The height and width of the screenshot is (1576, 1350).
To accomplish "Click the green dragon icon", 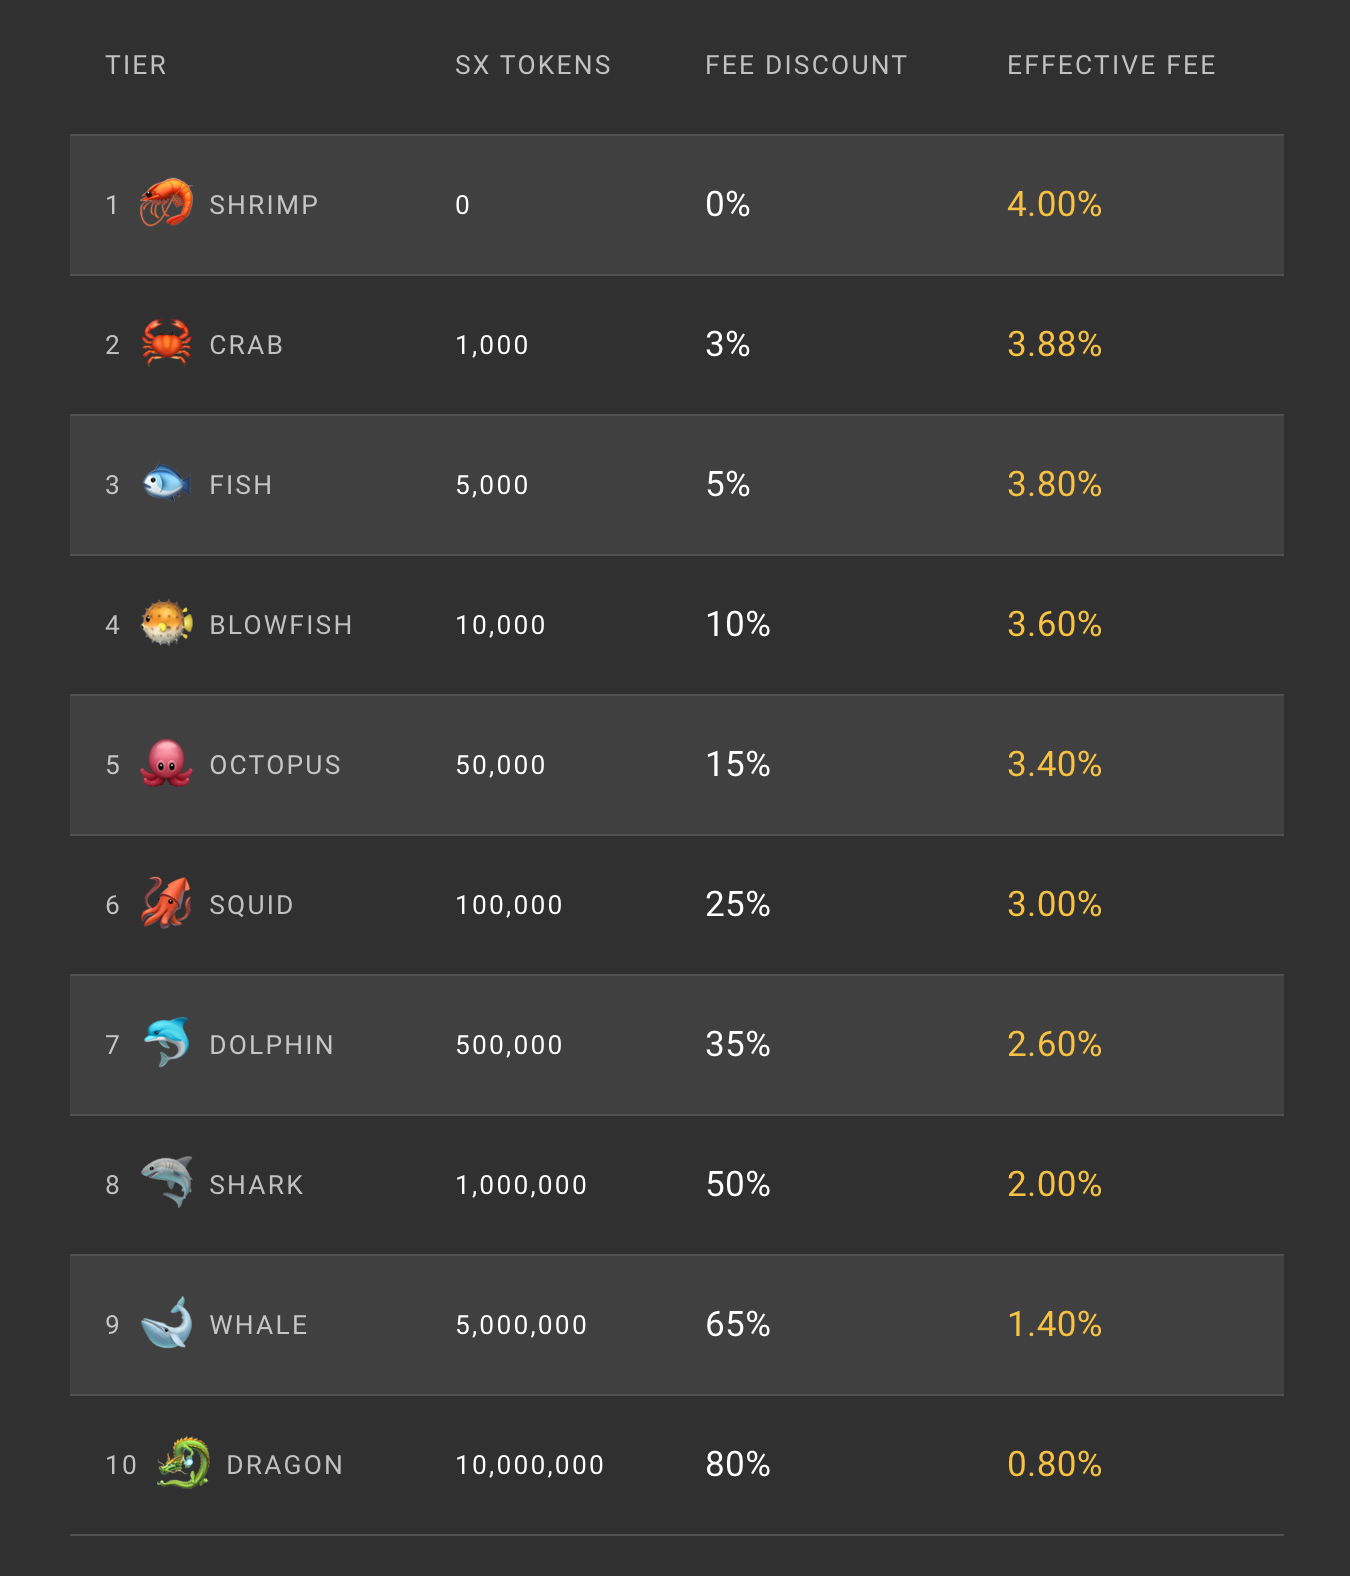I will click(x=183, y=1463).
